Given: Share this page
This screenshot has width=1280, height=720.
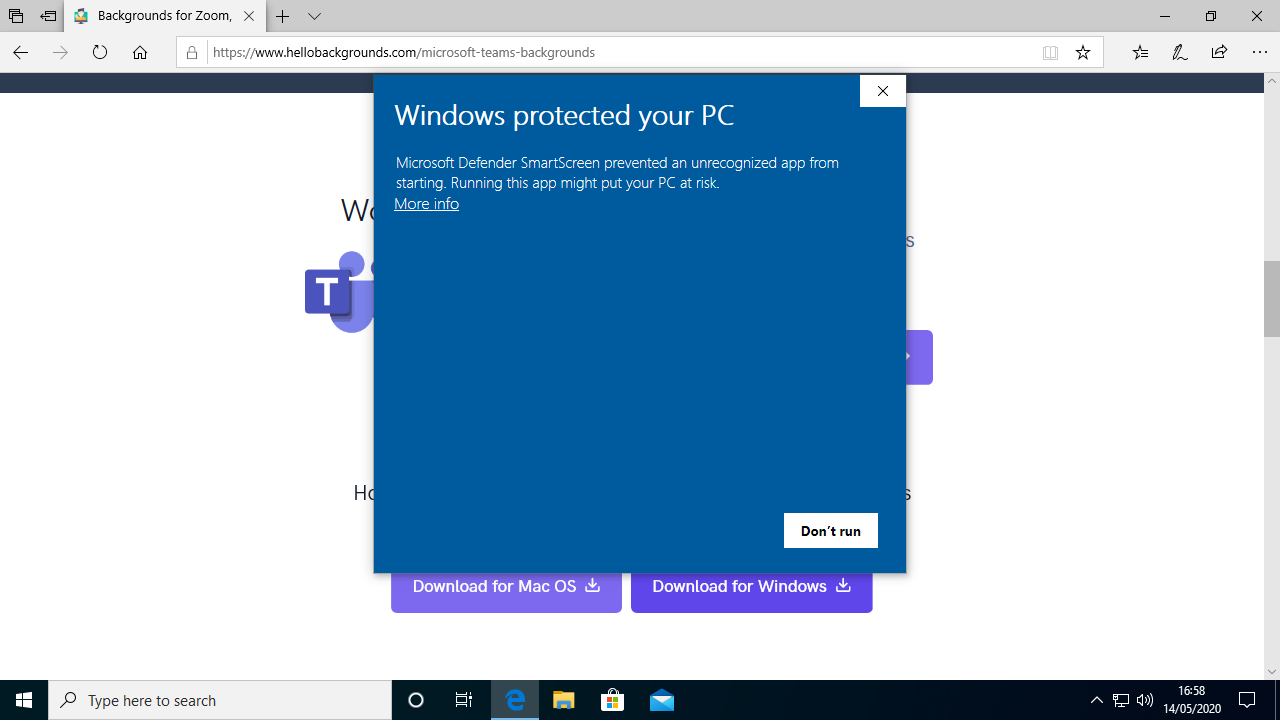Looking at the screenshot, I should click(x=1219, y=52).
